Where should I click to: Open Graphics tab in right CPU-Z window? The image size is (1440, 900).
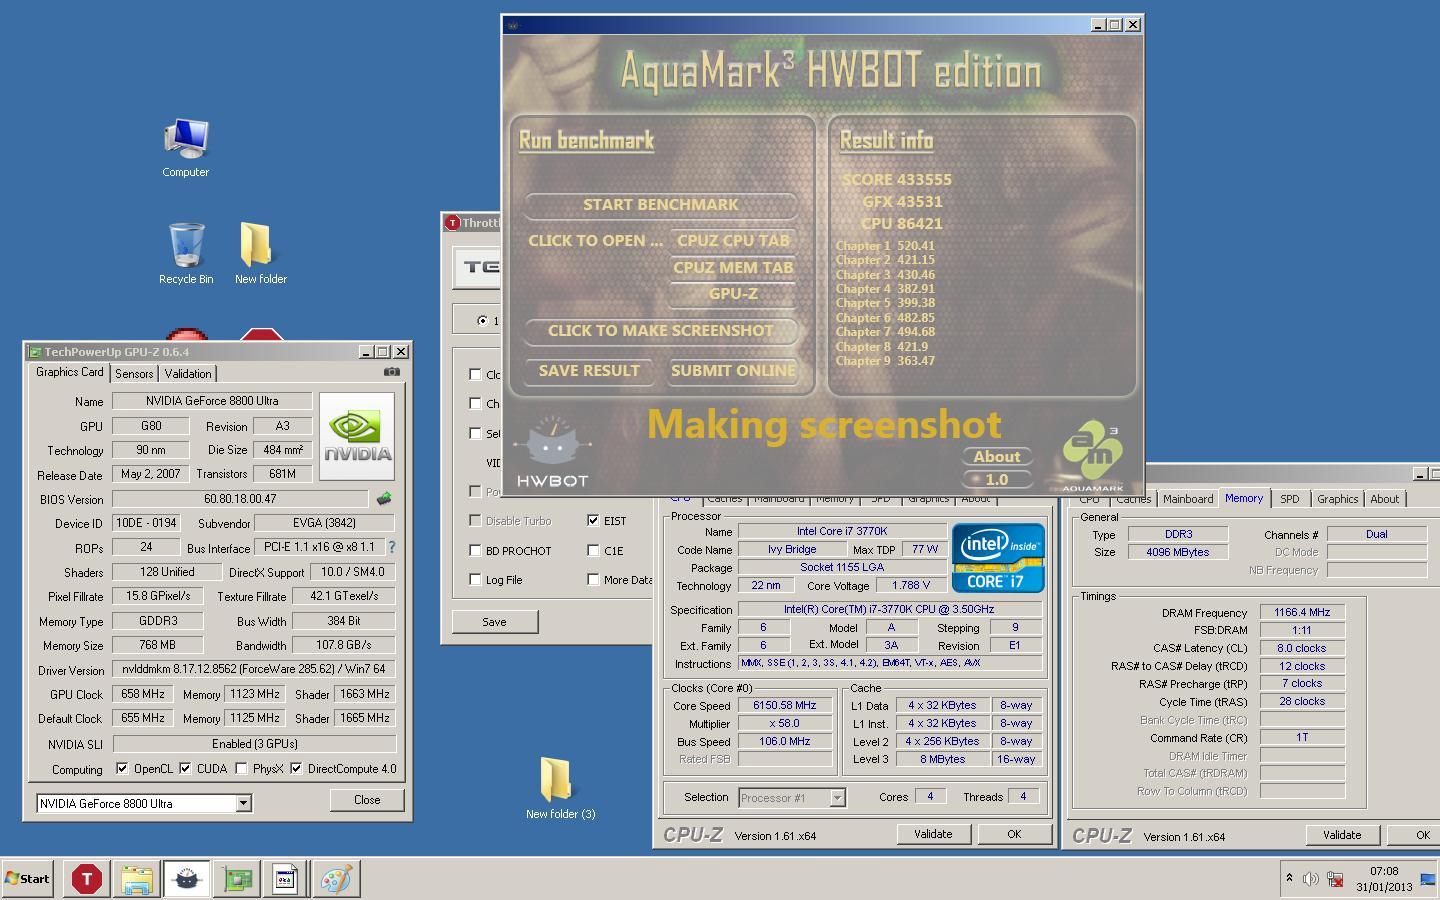tap(1337, 499)
